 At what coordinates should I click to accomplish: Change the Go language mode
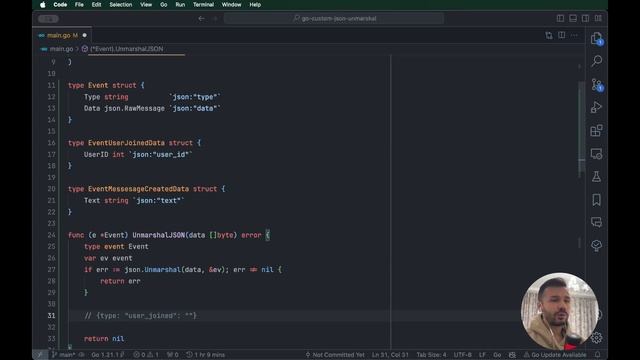coord(497,355)
